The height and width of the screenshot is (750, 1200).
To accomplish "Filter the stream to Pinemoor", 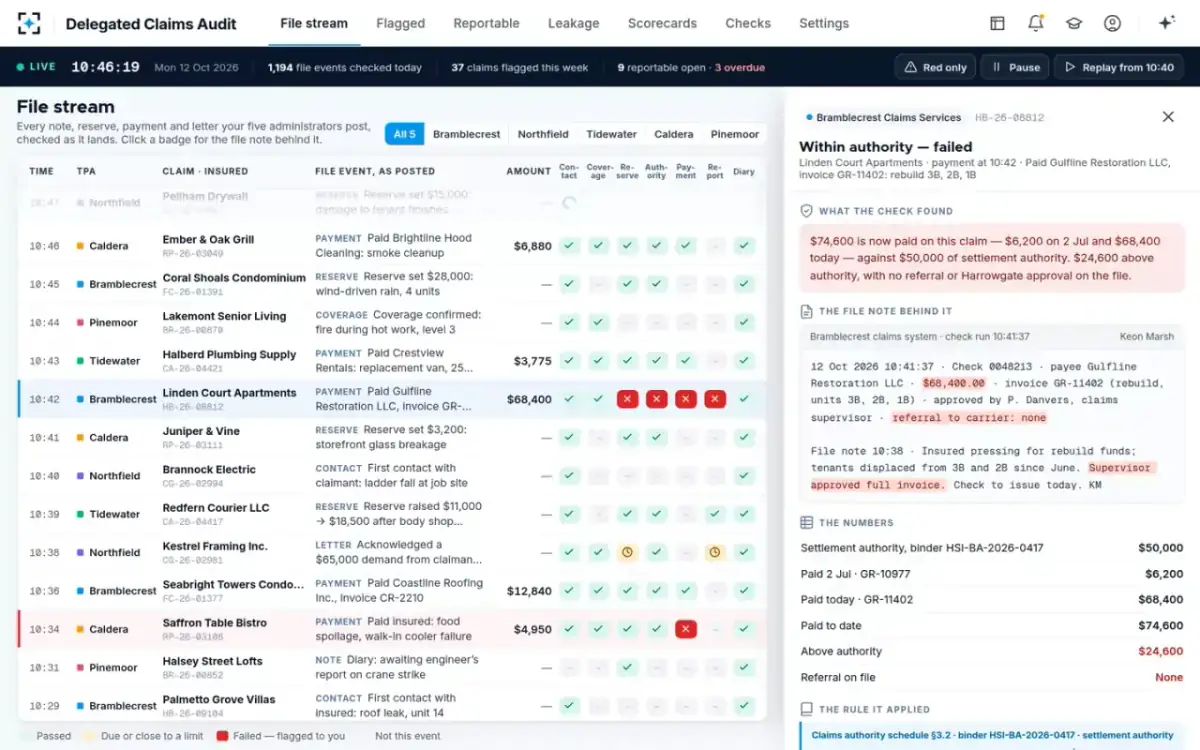I will point(735,134).
